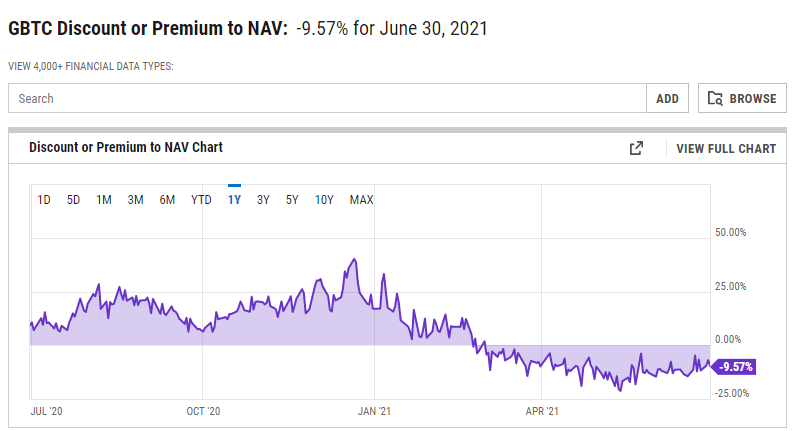Viewport: 803px width, 431px height.
Task: Show the 5Y chart range
Action: point(292,200)
